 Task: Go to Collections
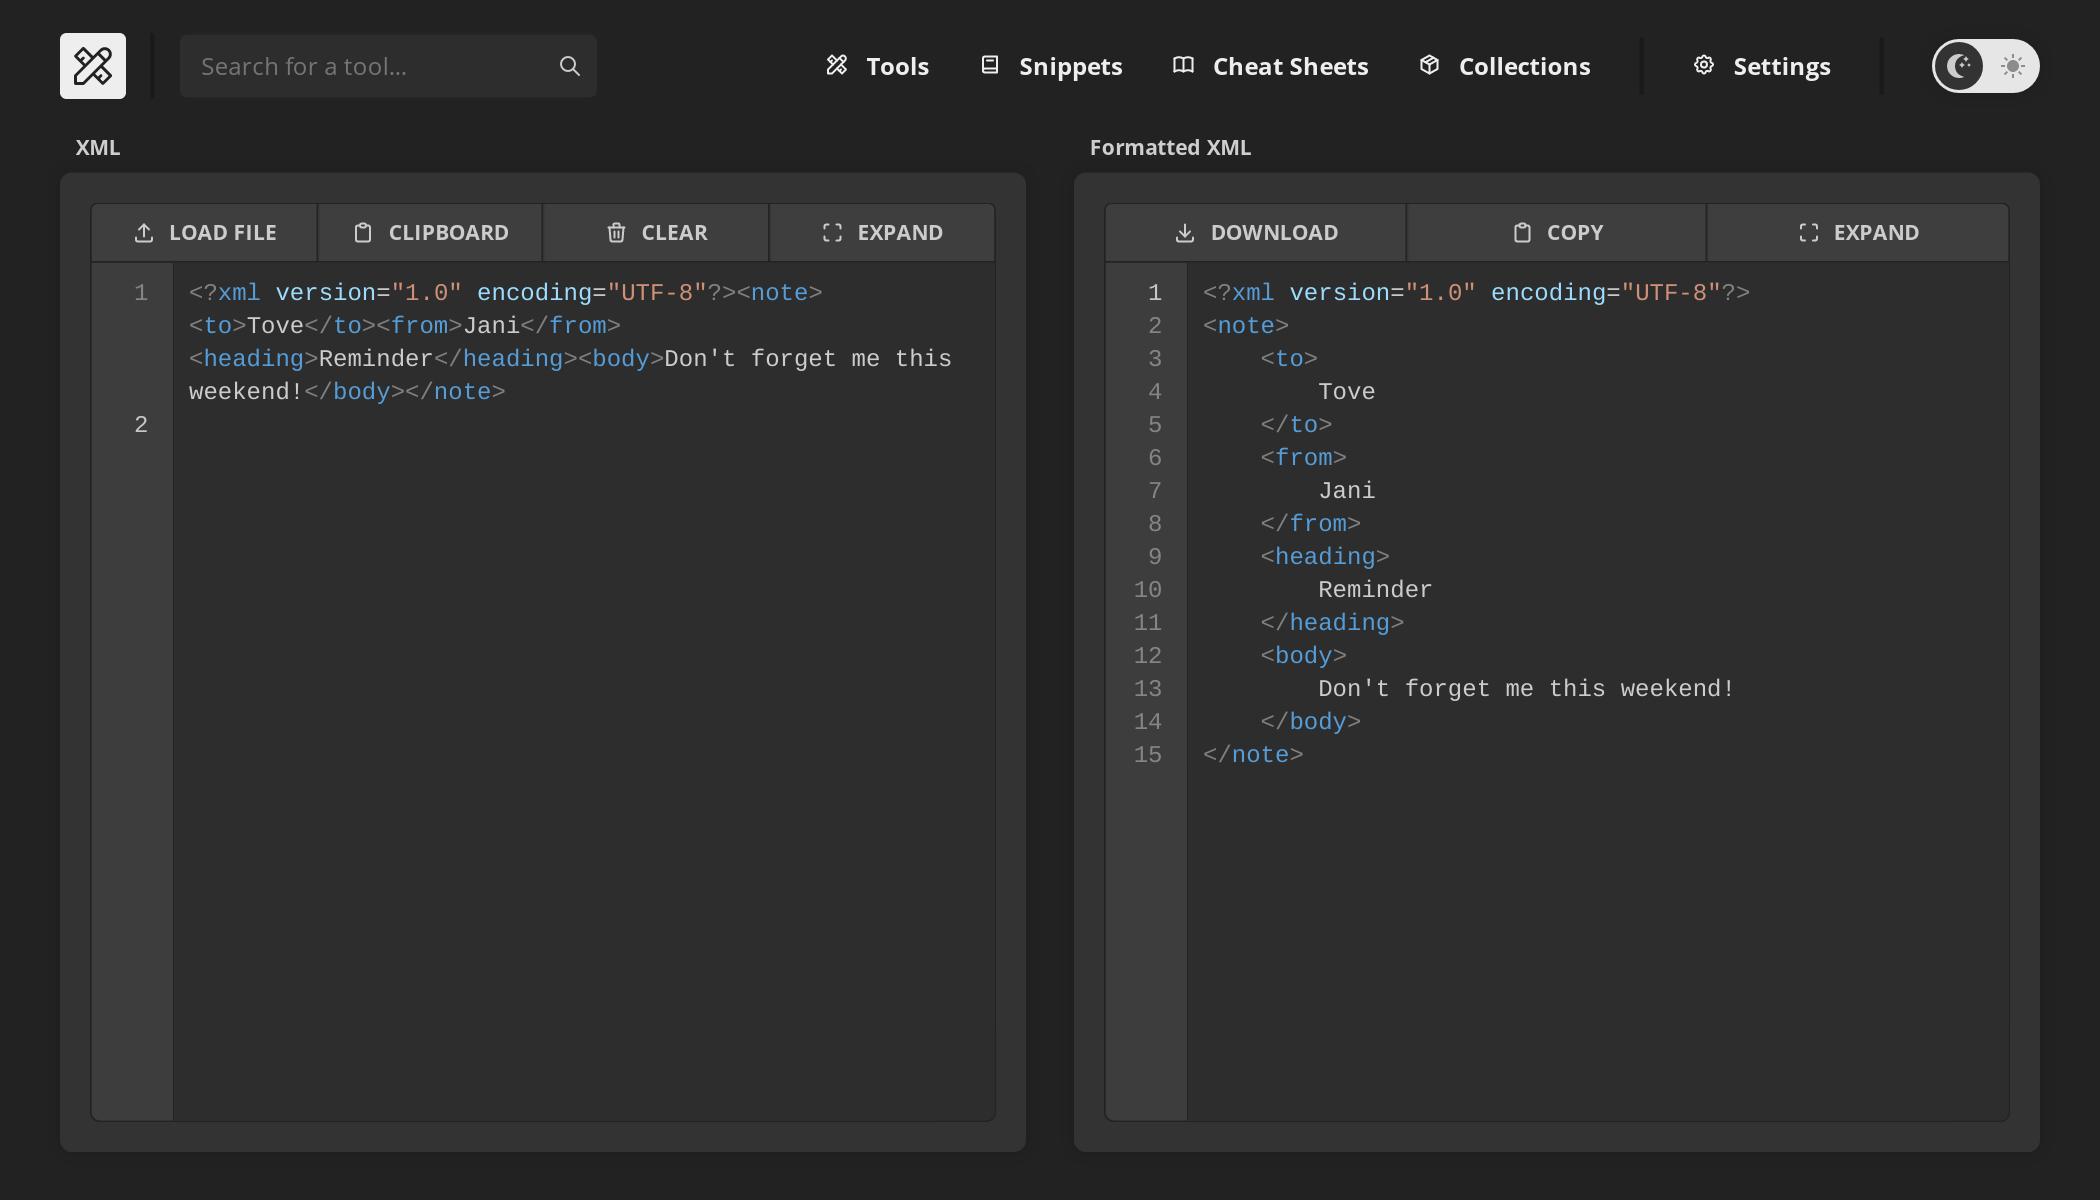[x=1504, y=66]
